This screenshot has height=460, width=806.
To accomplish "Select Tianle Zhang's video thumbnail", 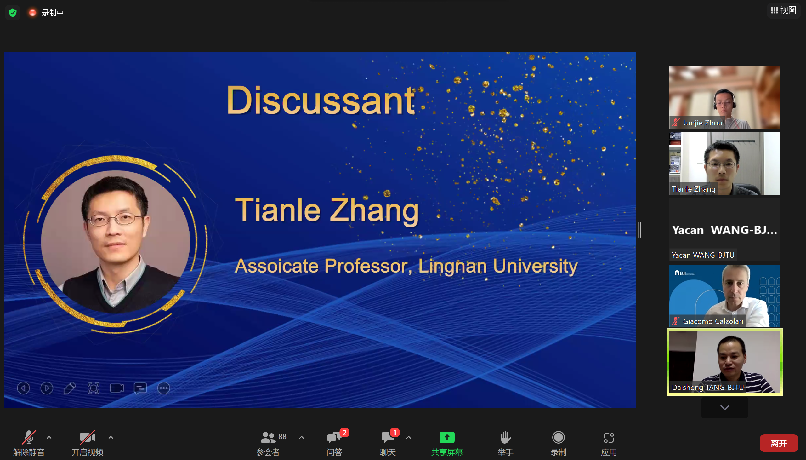I will [724, 163].
